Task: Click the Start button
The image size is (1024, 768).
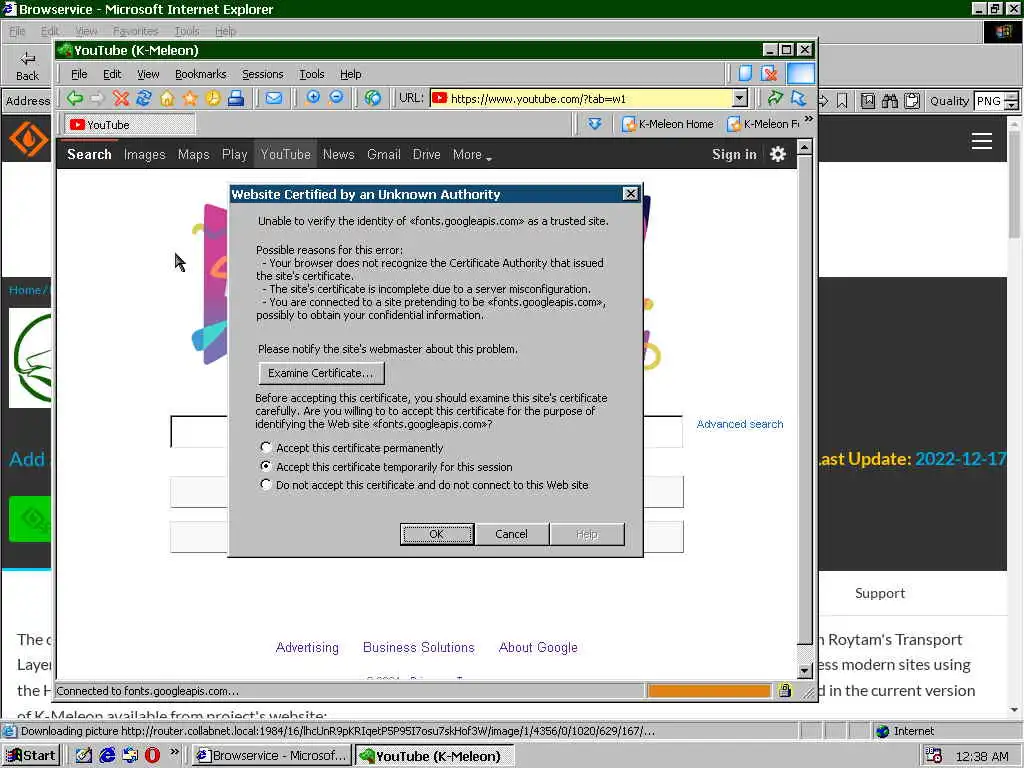Action: tap(31, 755)
